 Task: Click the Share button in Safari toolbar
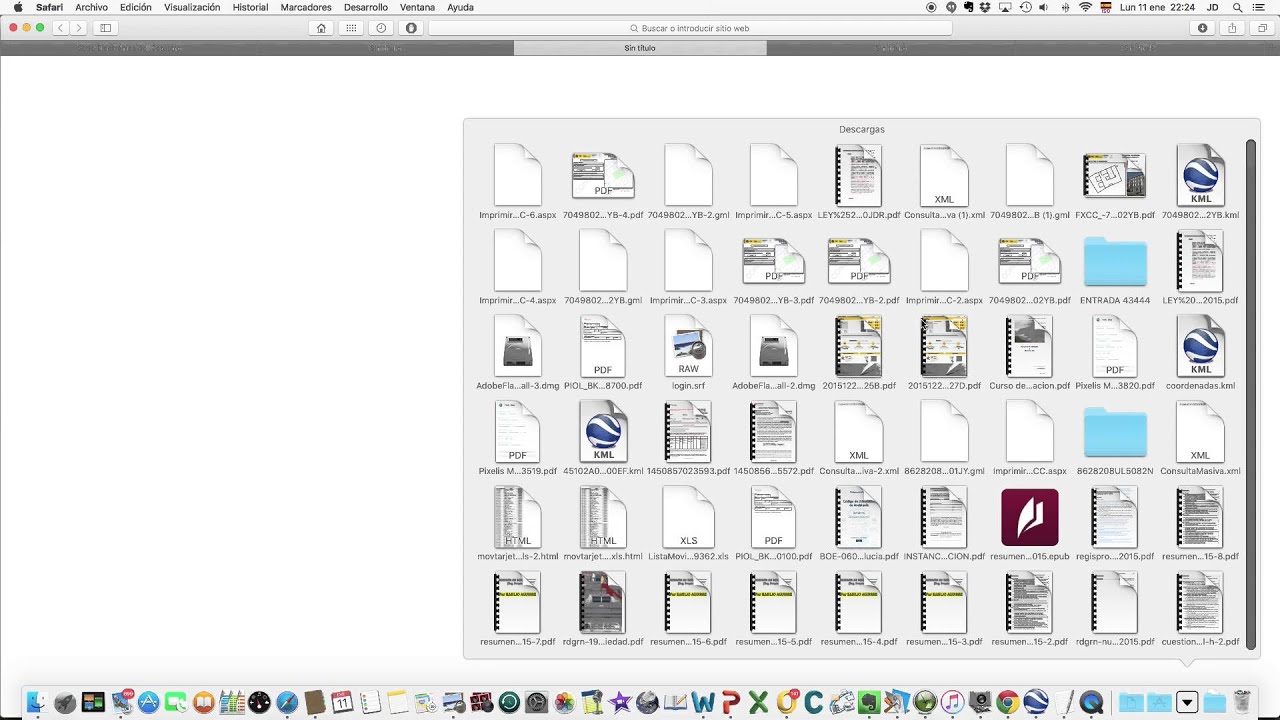click(x=1232, y=28)
